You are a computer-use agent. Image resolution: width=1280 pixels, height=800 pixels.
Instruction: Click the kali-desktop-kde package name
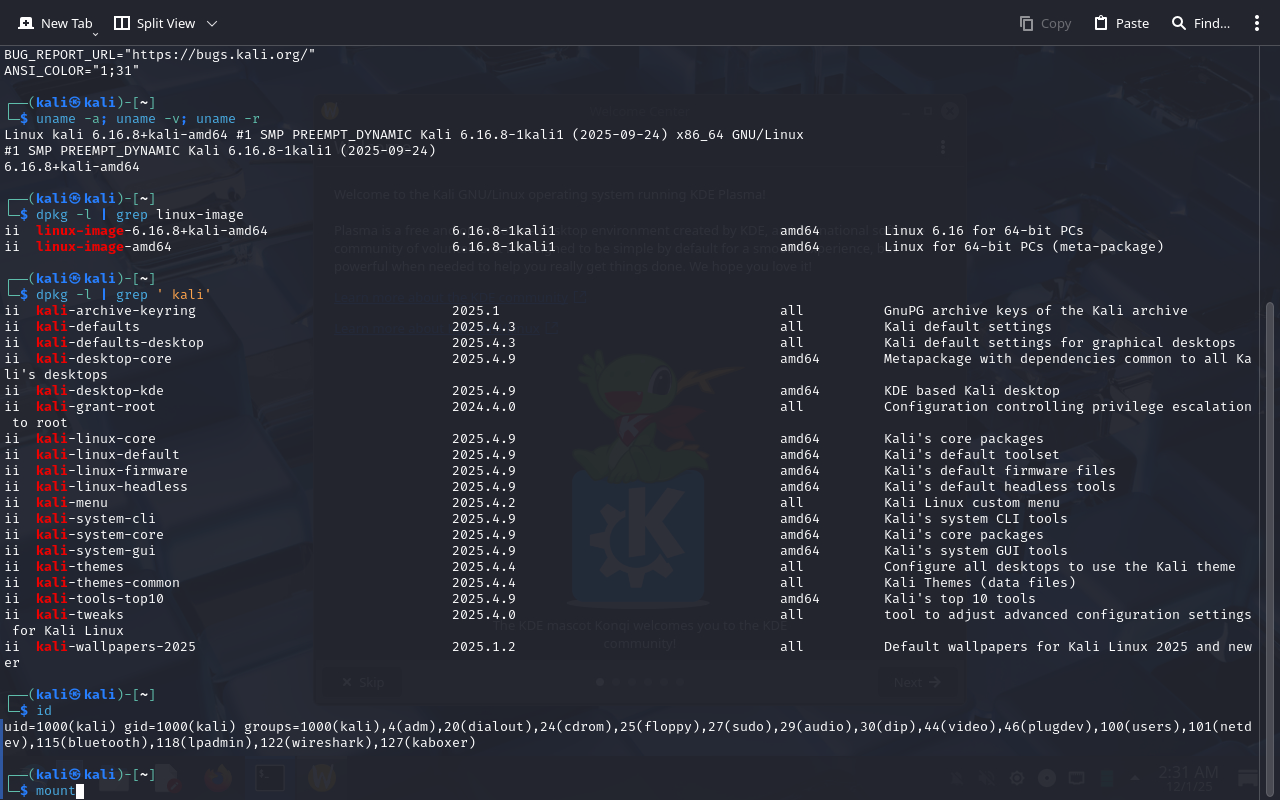tap(100, 391)
